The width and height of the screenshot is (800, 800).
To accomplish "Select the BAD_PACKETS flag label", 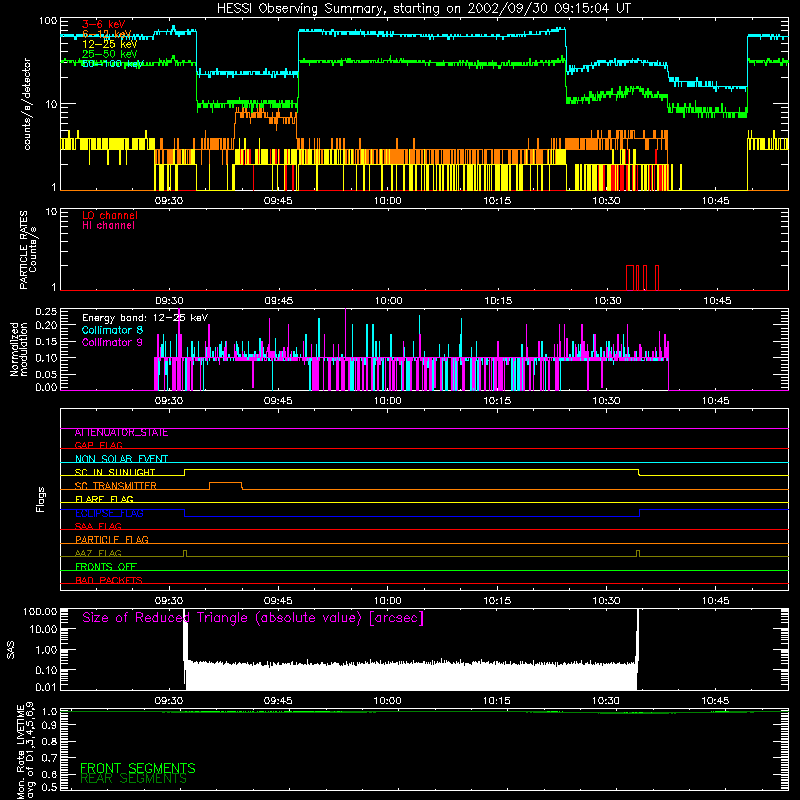I will [109, 580].
